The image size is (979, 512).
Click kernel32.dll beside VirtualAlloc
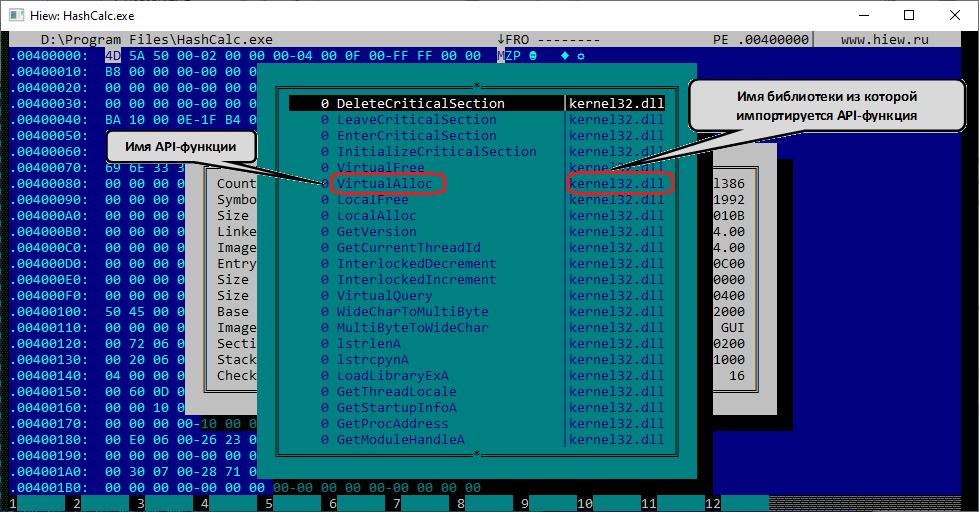pos(616,184)
